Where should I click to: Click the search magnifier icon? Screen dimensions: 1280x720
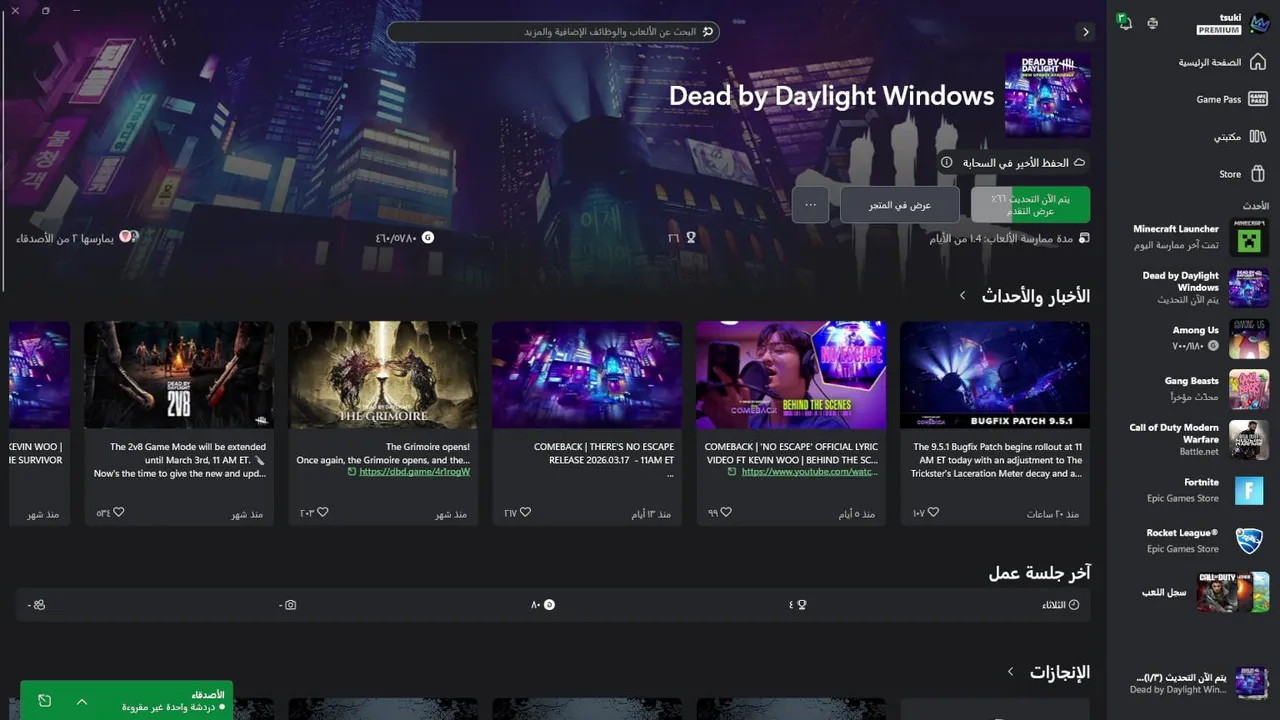point(708,32)
